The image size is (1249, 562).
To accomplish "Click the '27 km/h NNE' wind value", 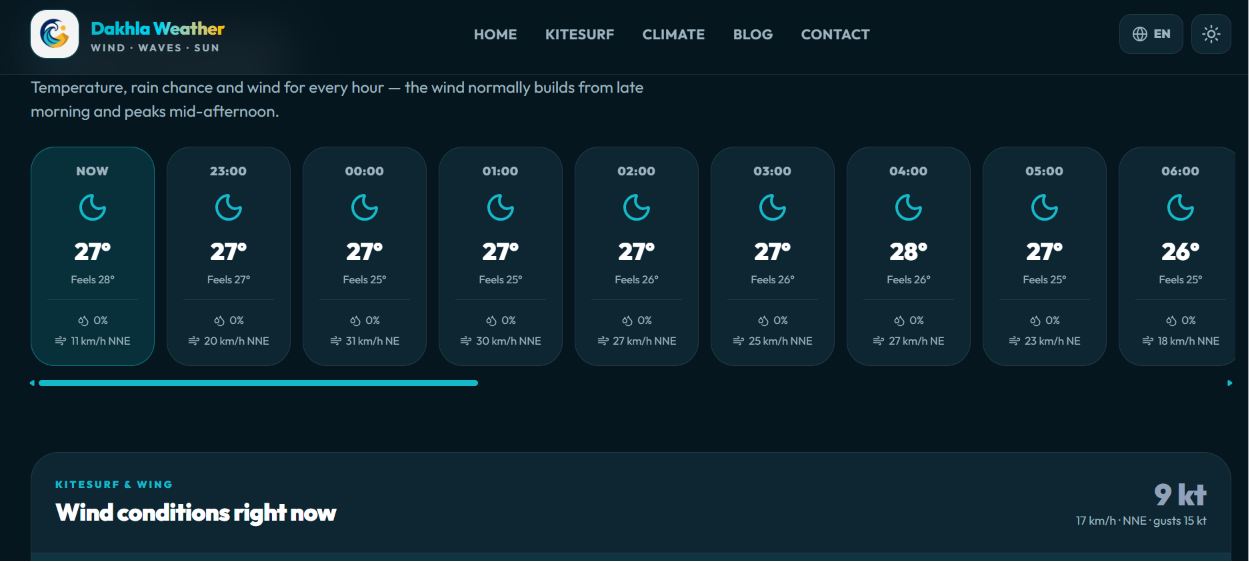I will [645, 341].
